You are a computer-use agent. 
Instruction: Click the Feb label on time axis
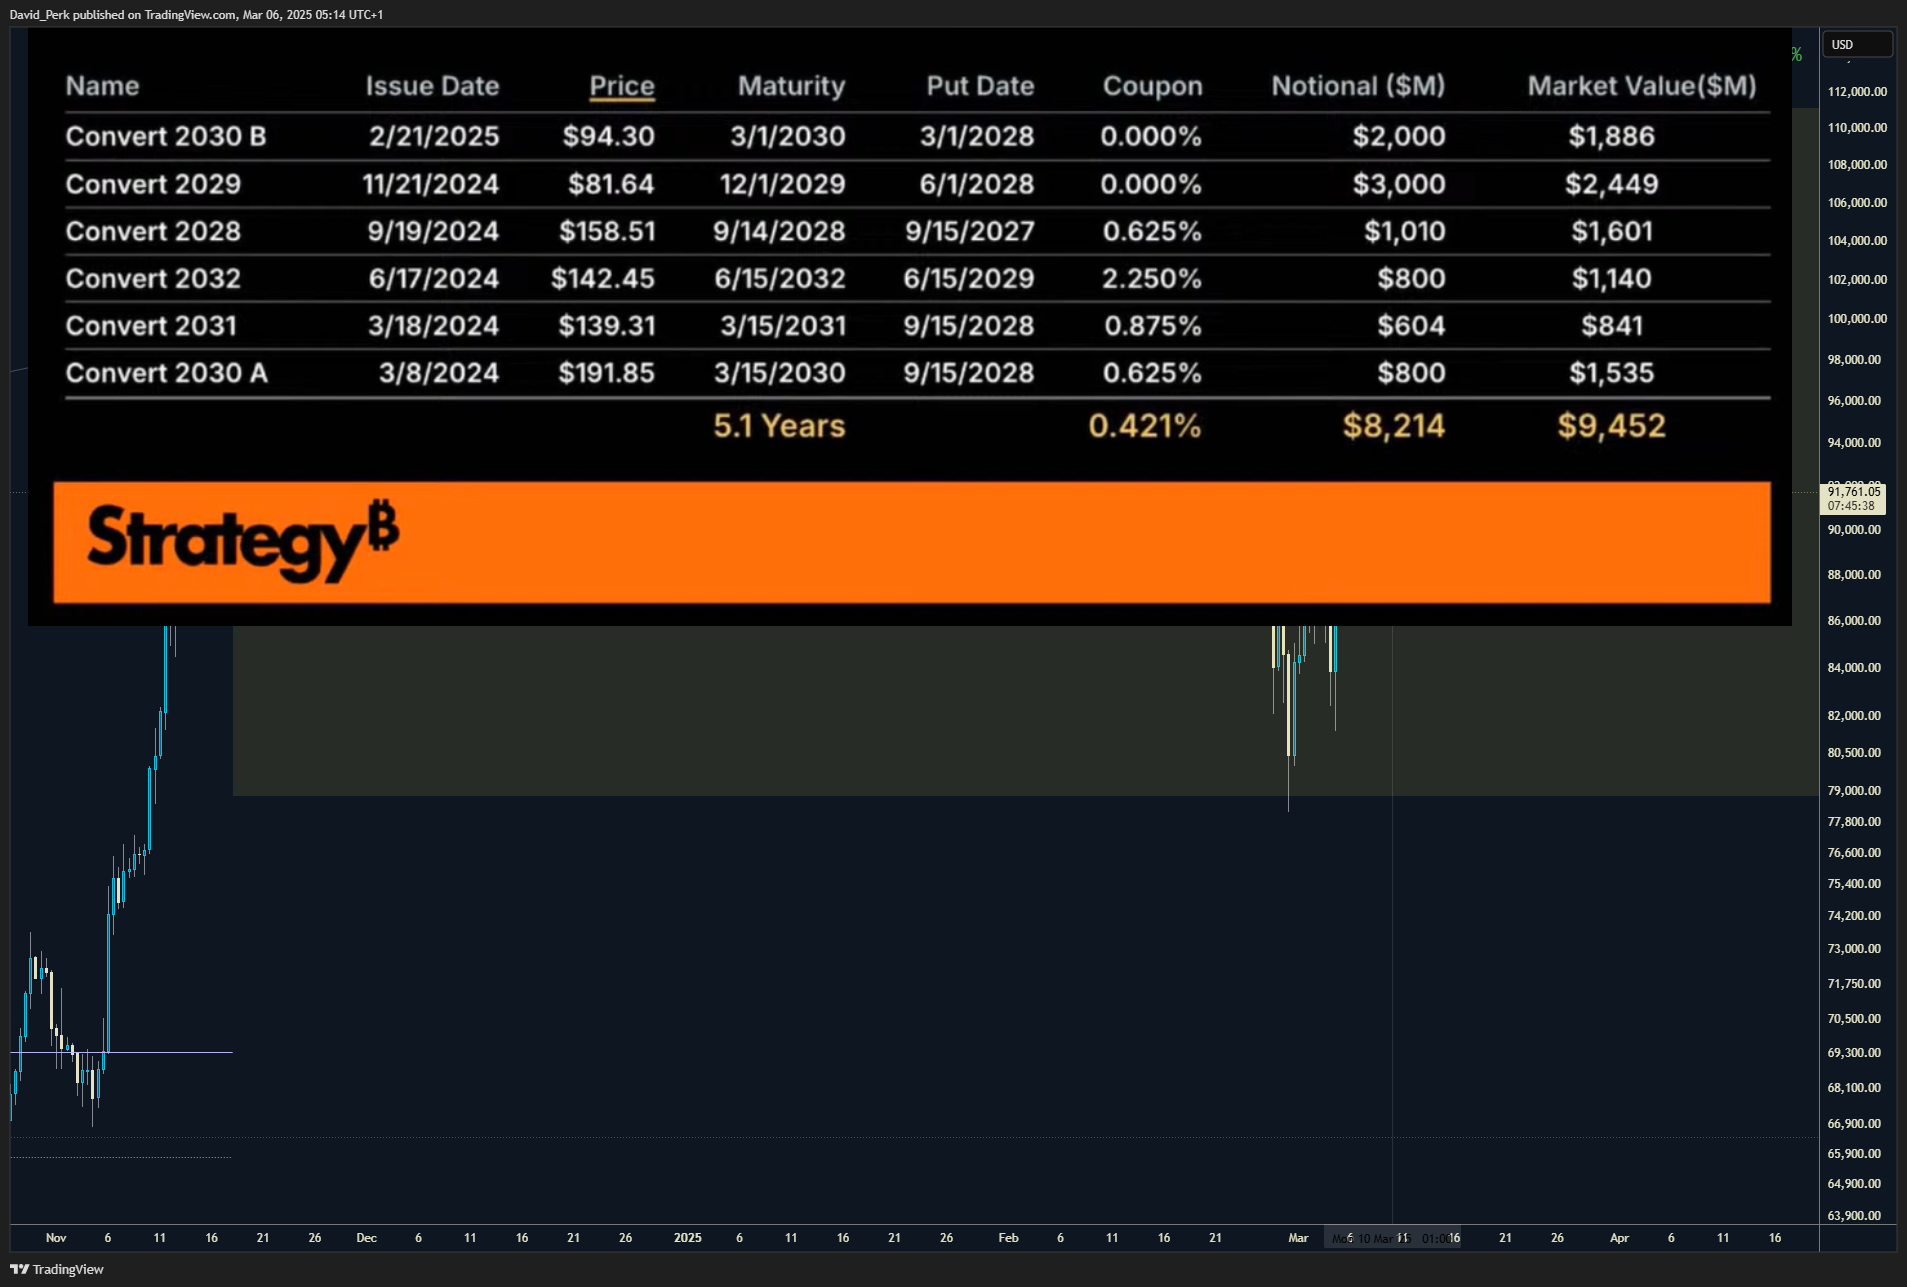(1008, 1237)
